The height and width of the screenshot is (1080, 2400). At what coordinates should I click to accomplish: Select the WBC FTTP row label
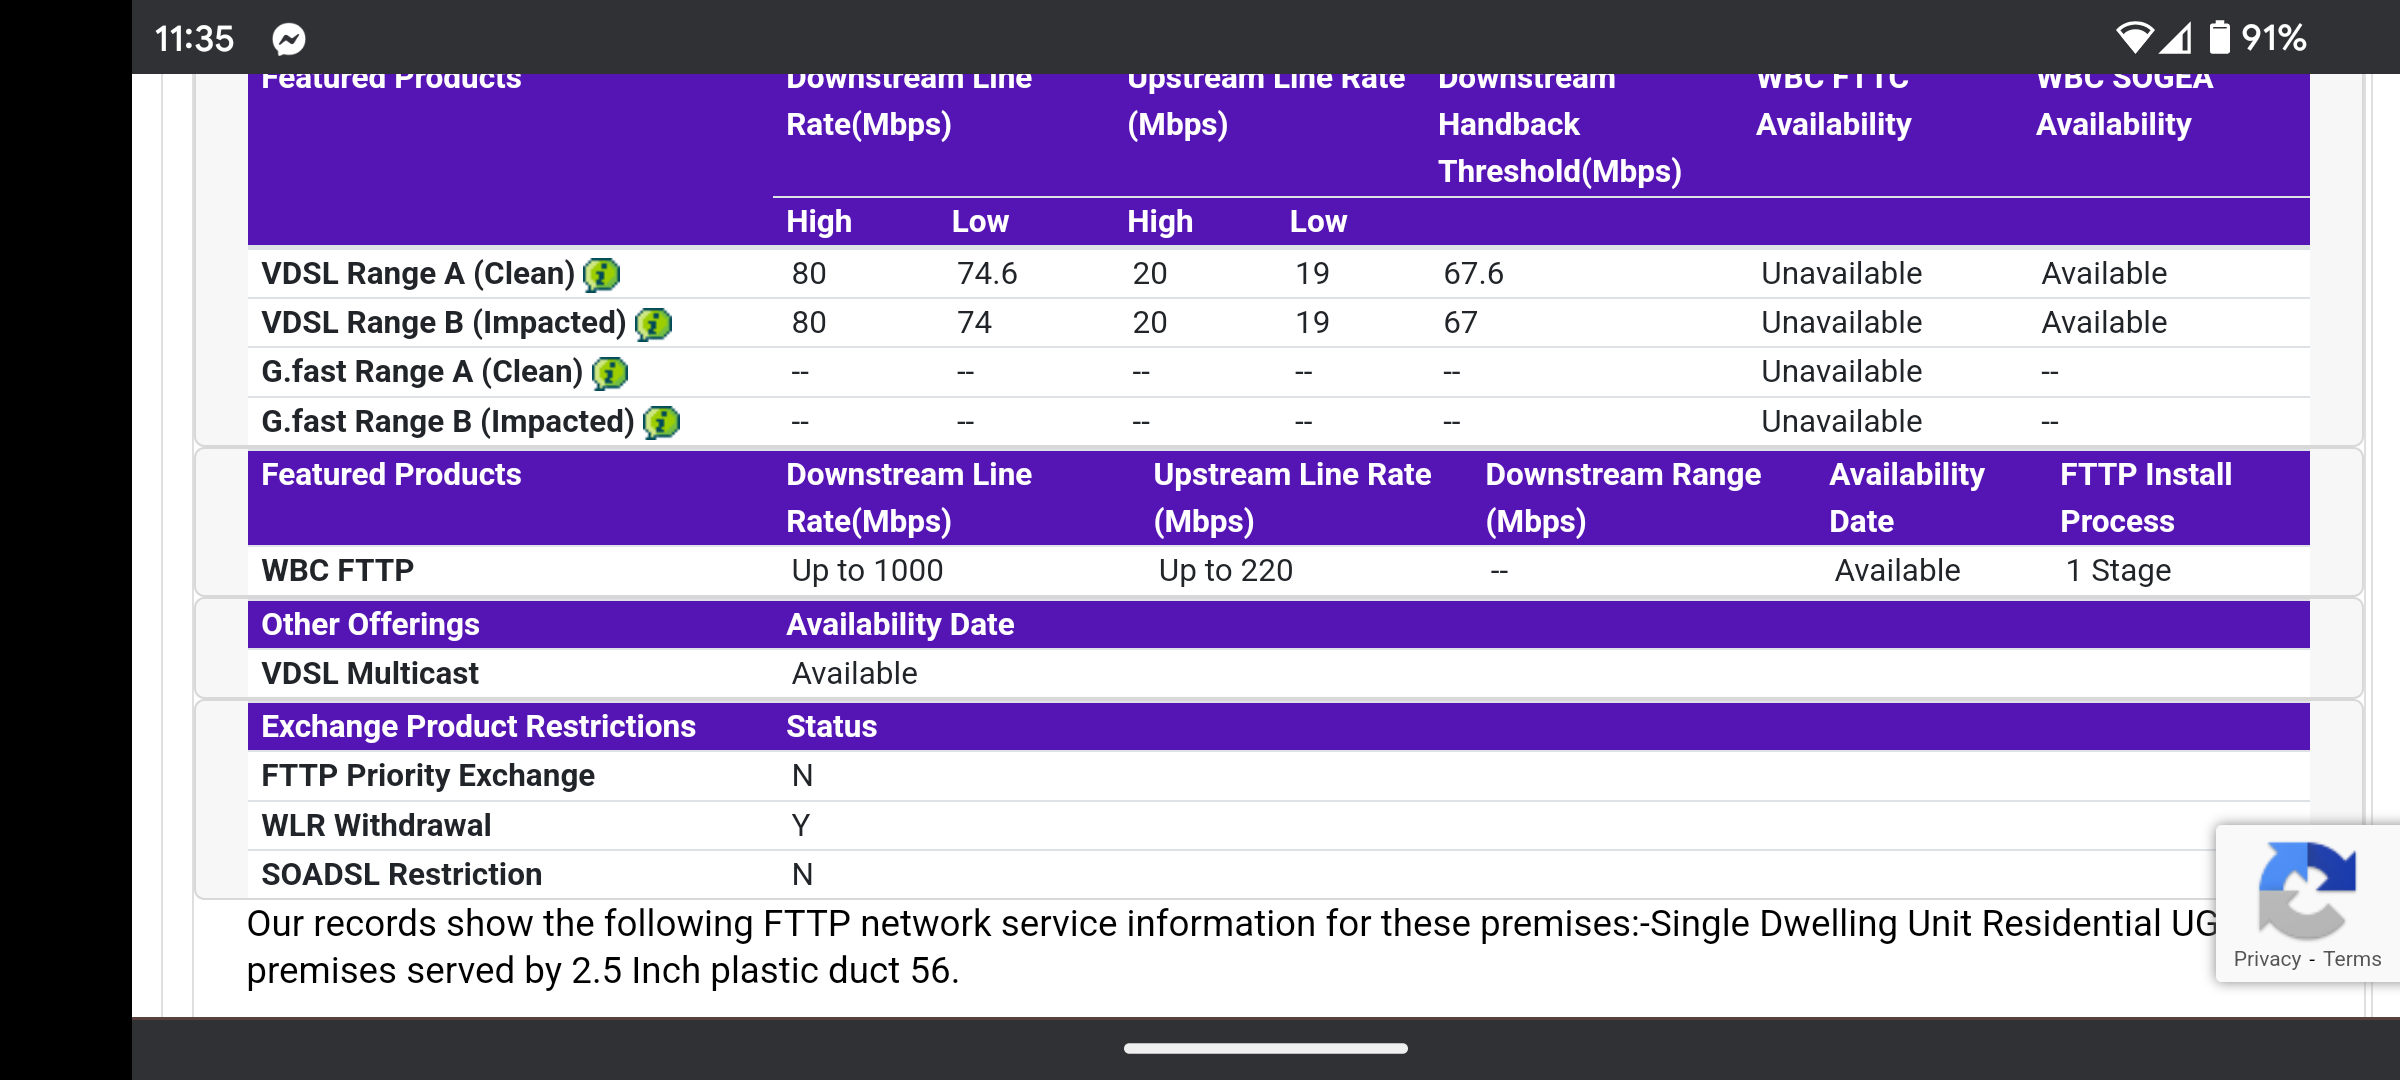[x=337, y=571]
